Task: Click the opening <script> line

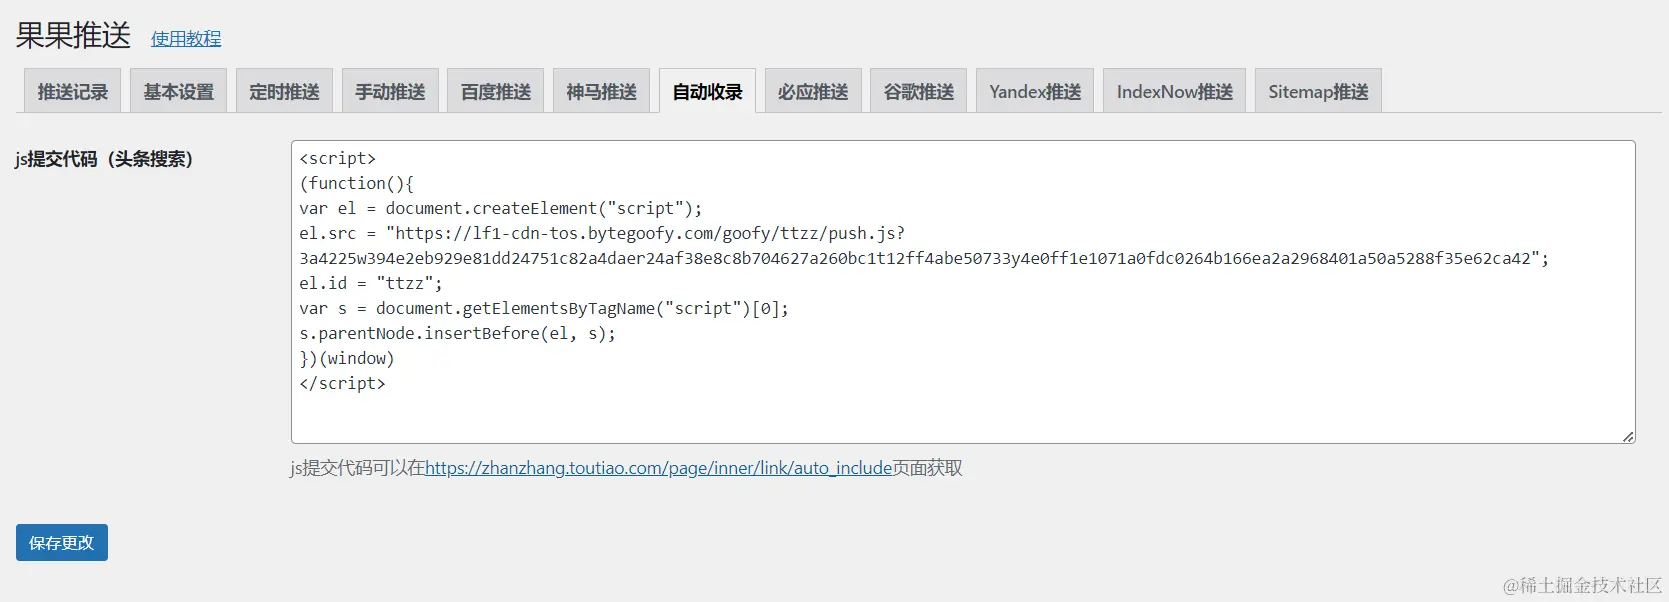Action: coord(338,158)
